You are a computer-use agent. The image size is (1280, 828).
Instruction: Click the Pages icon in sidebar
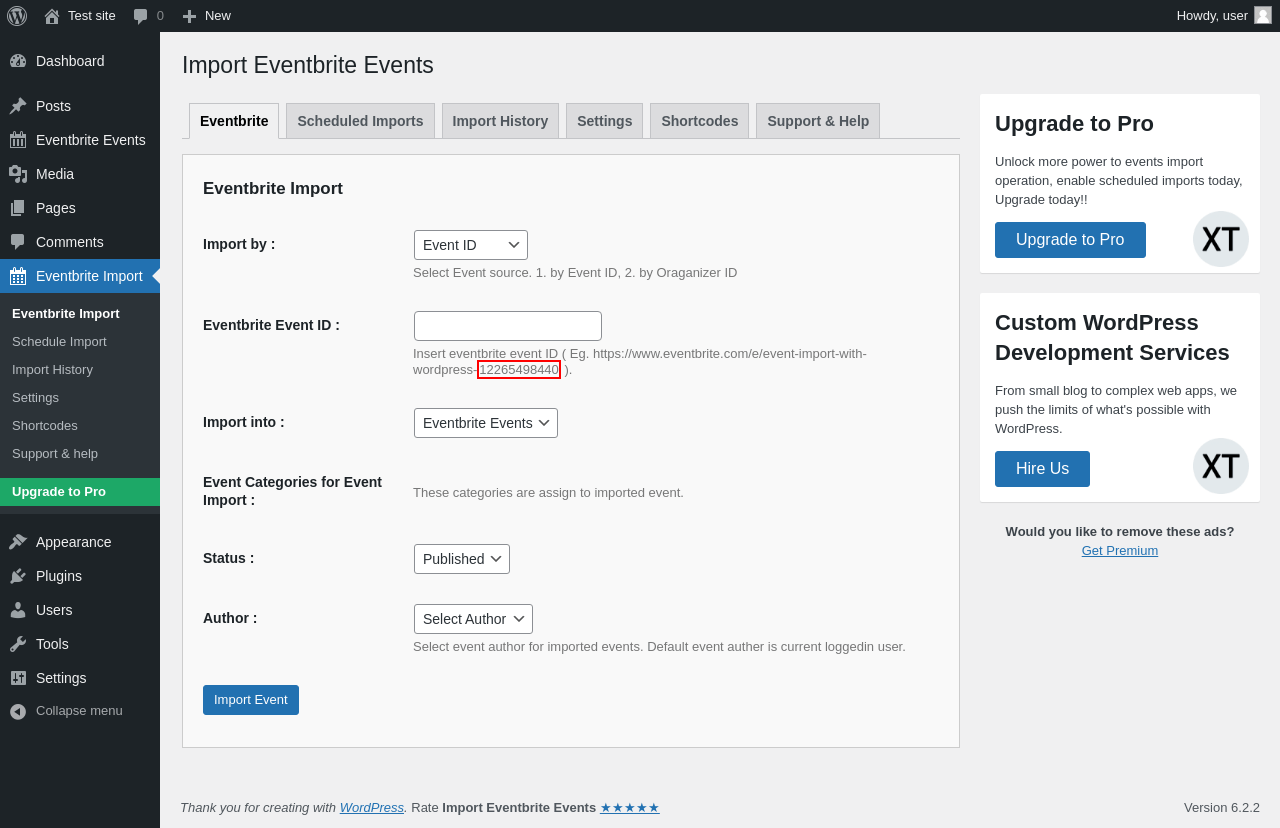click(x=18, y=208)
